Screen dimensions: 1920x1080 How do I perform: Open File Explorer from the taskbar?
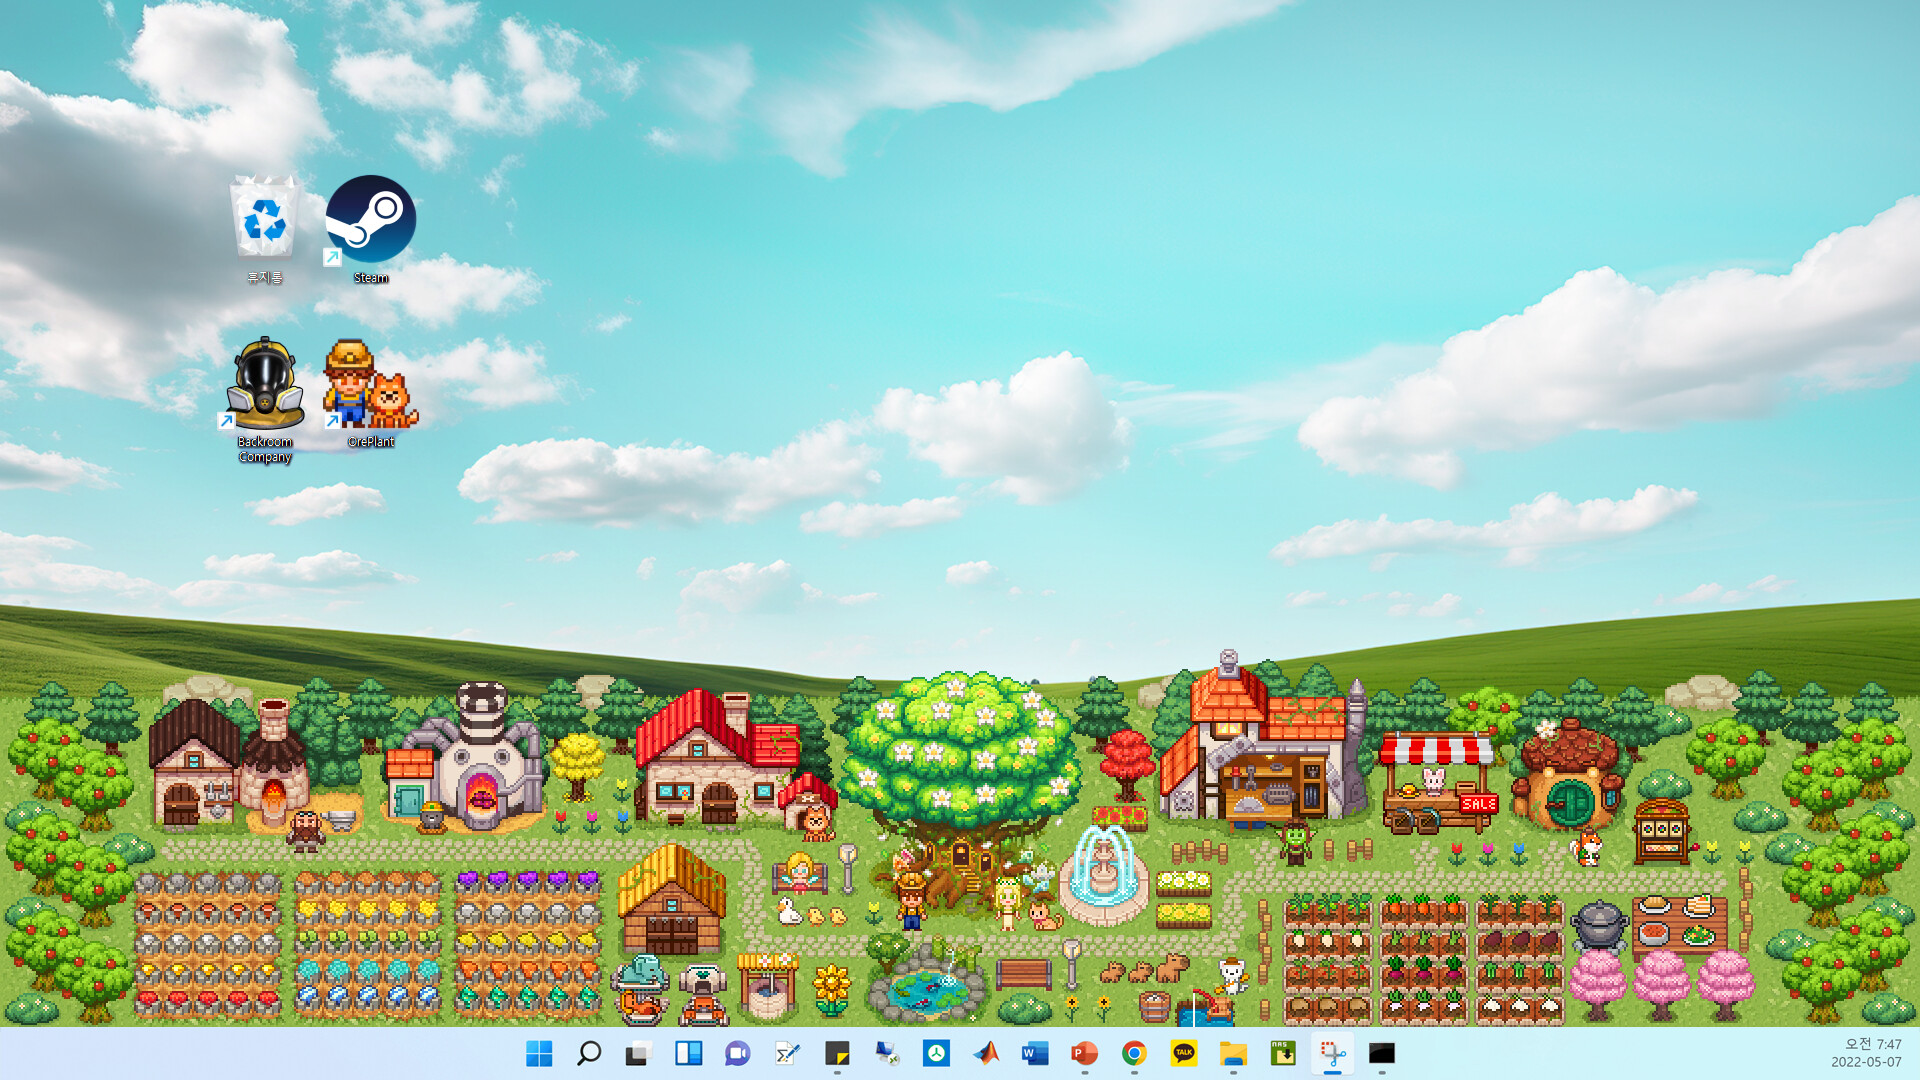[x=1233, y=1053]
